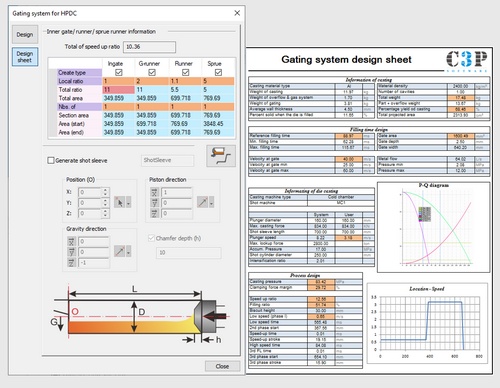Click the Gravity direction Y value field
This screenshot has height=388, width=500.
pyautogui.click(x=94, y=252)
